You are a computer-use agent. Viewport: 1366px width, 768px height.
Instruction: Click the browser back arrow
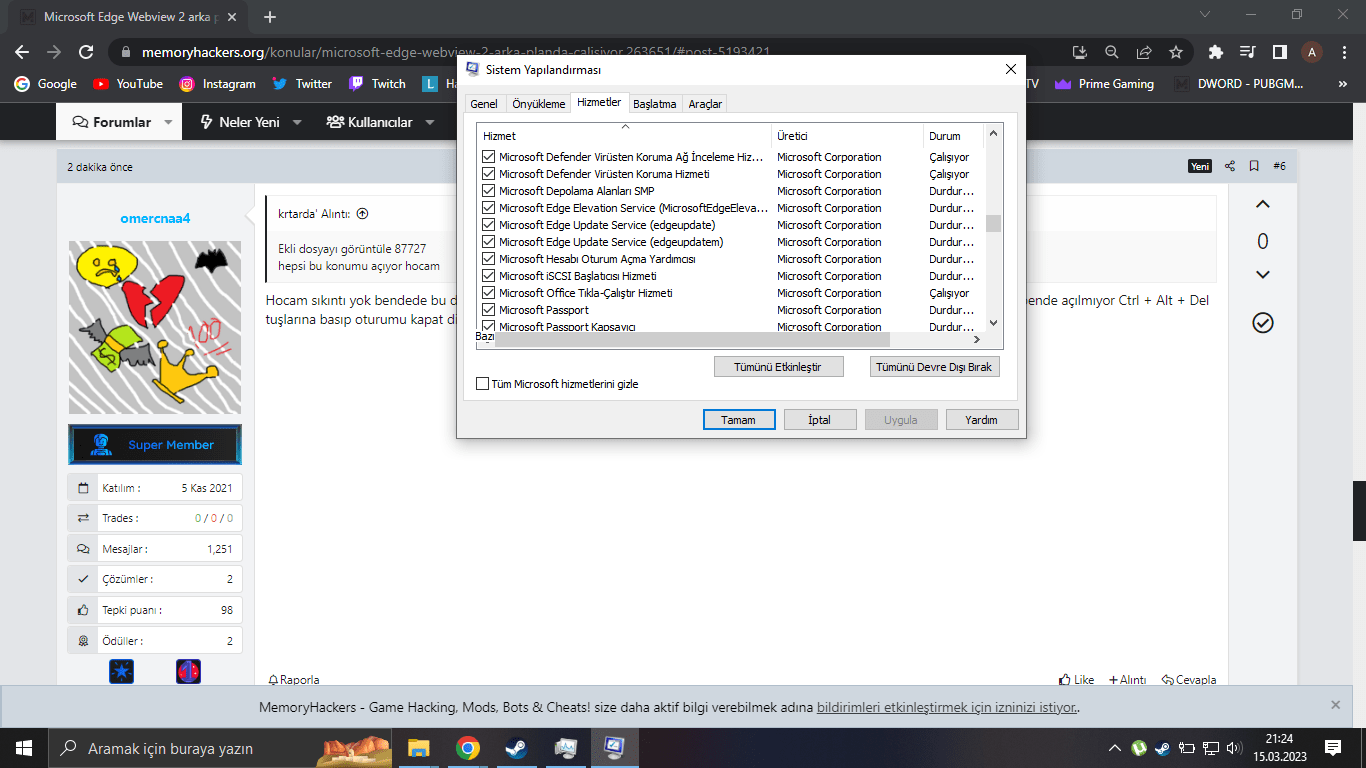click(x=22, y=52)
